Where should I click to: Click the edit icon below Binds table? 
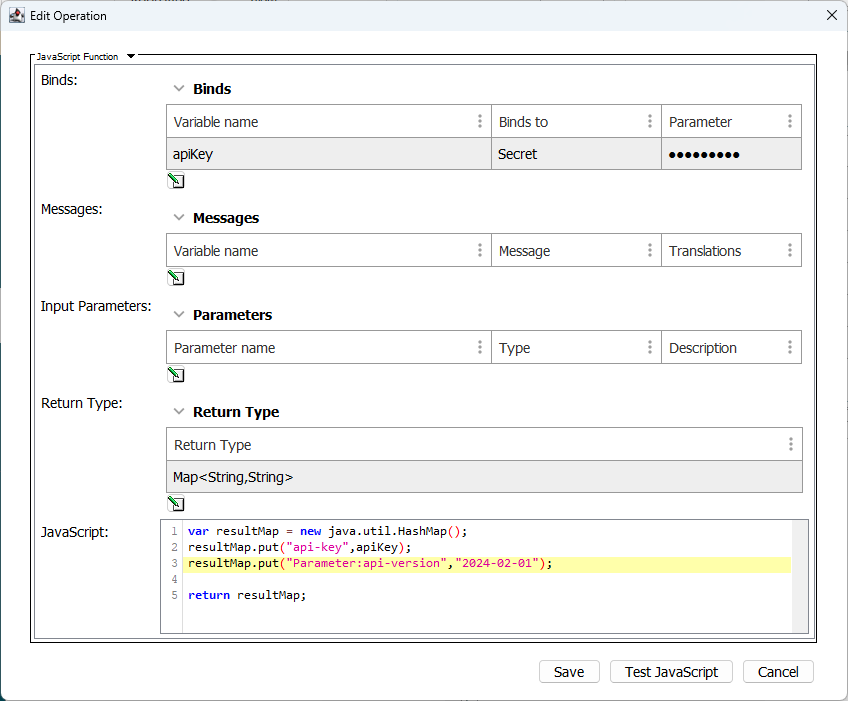[x=176, y=181]
